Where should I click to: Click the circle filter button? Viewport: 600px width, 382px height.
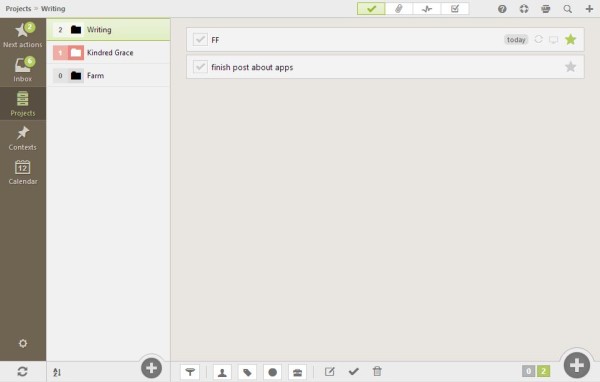click(272, 372)
